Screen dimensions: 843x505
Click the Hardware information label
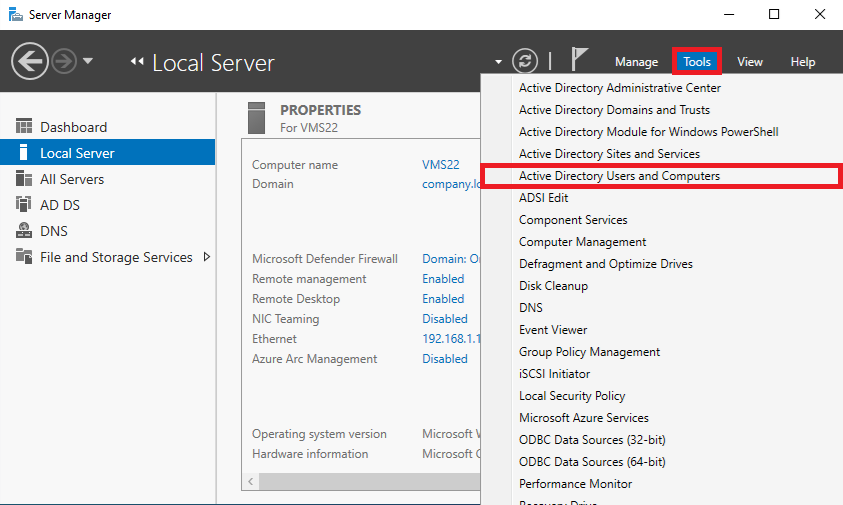[310, 454]
